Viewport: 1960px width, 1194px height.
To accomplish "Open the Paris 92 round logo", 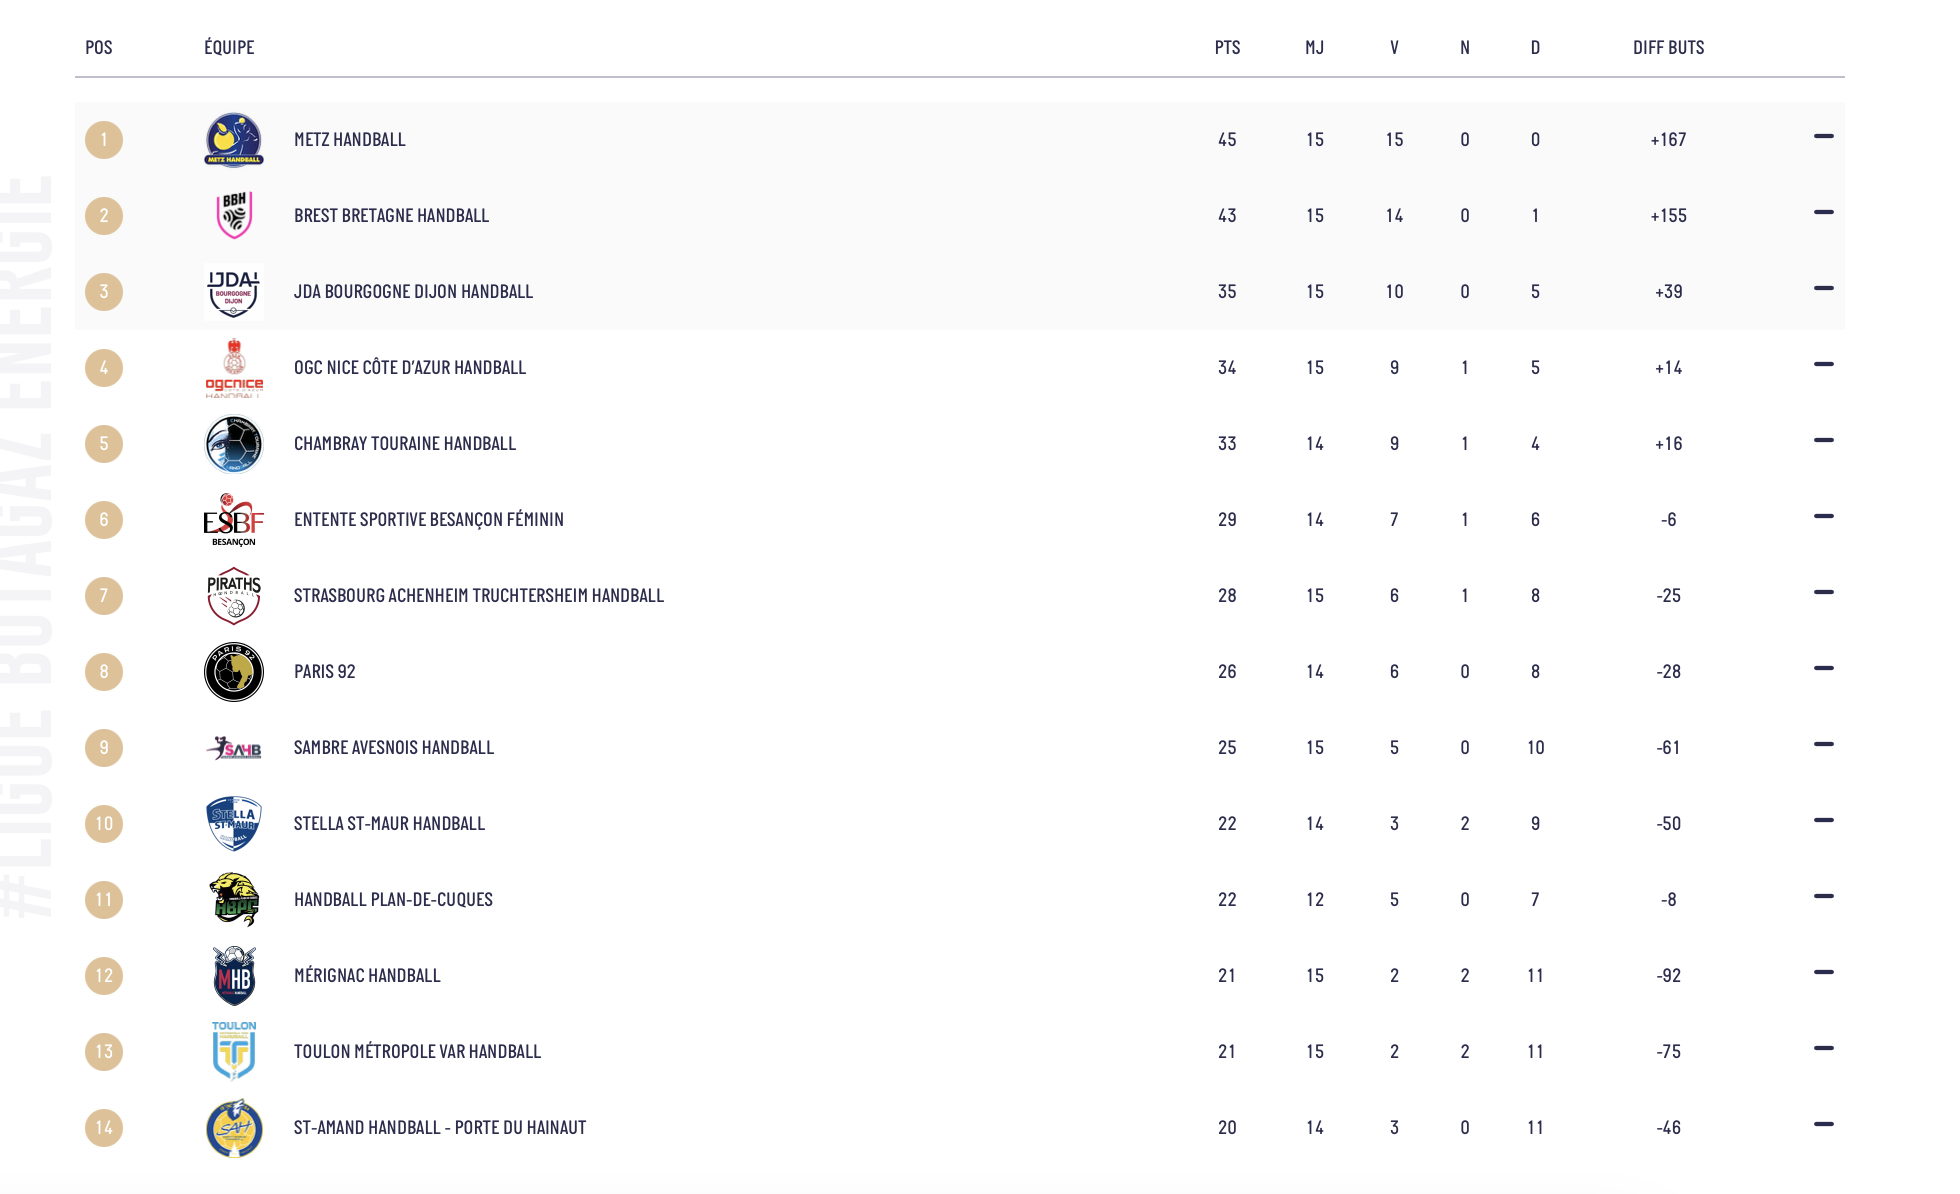I will (234, 672).
